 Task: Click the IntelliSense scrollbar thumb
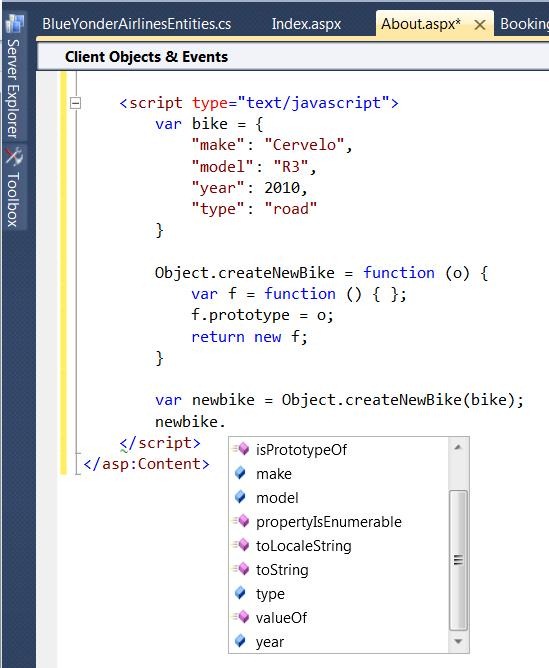[x=458, y=560]
